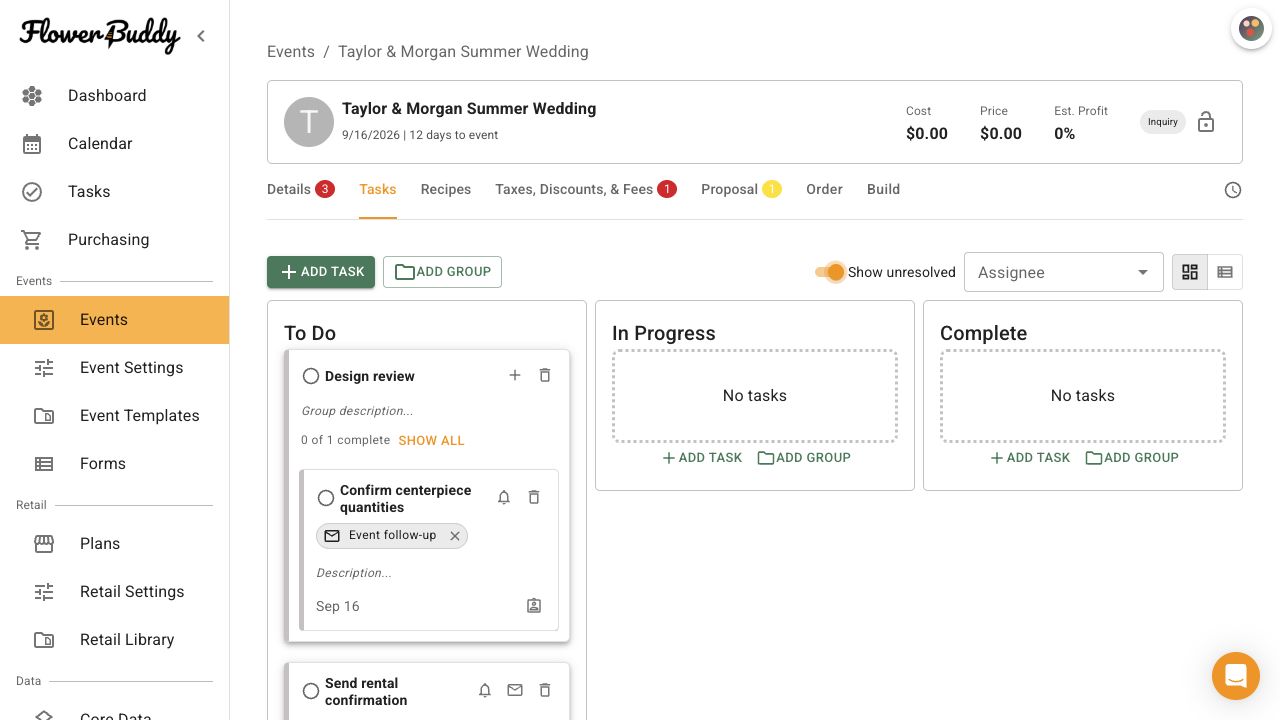Collapse the sidebar with the chevron arrow
Image resolution: width=1280 pixels, height=720 pixels.
click(201, 36)
